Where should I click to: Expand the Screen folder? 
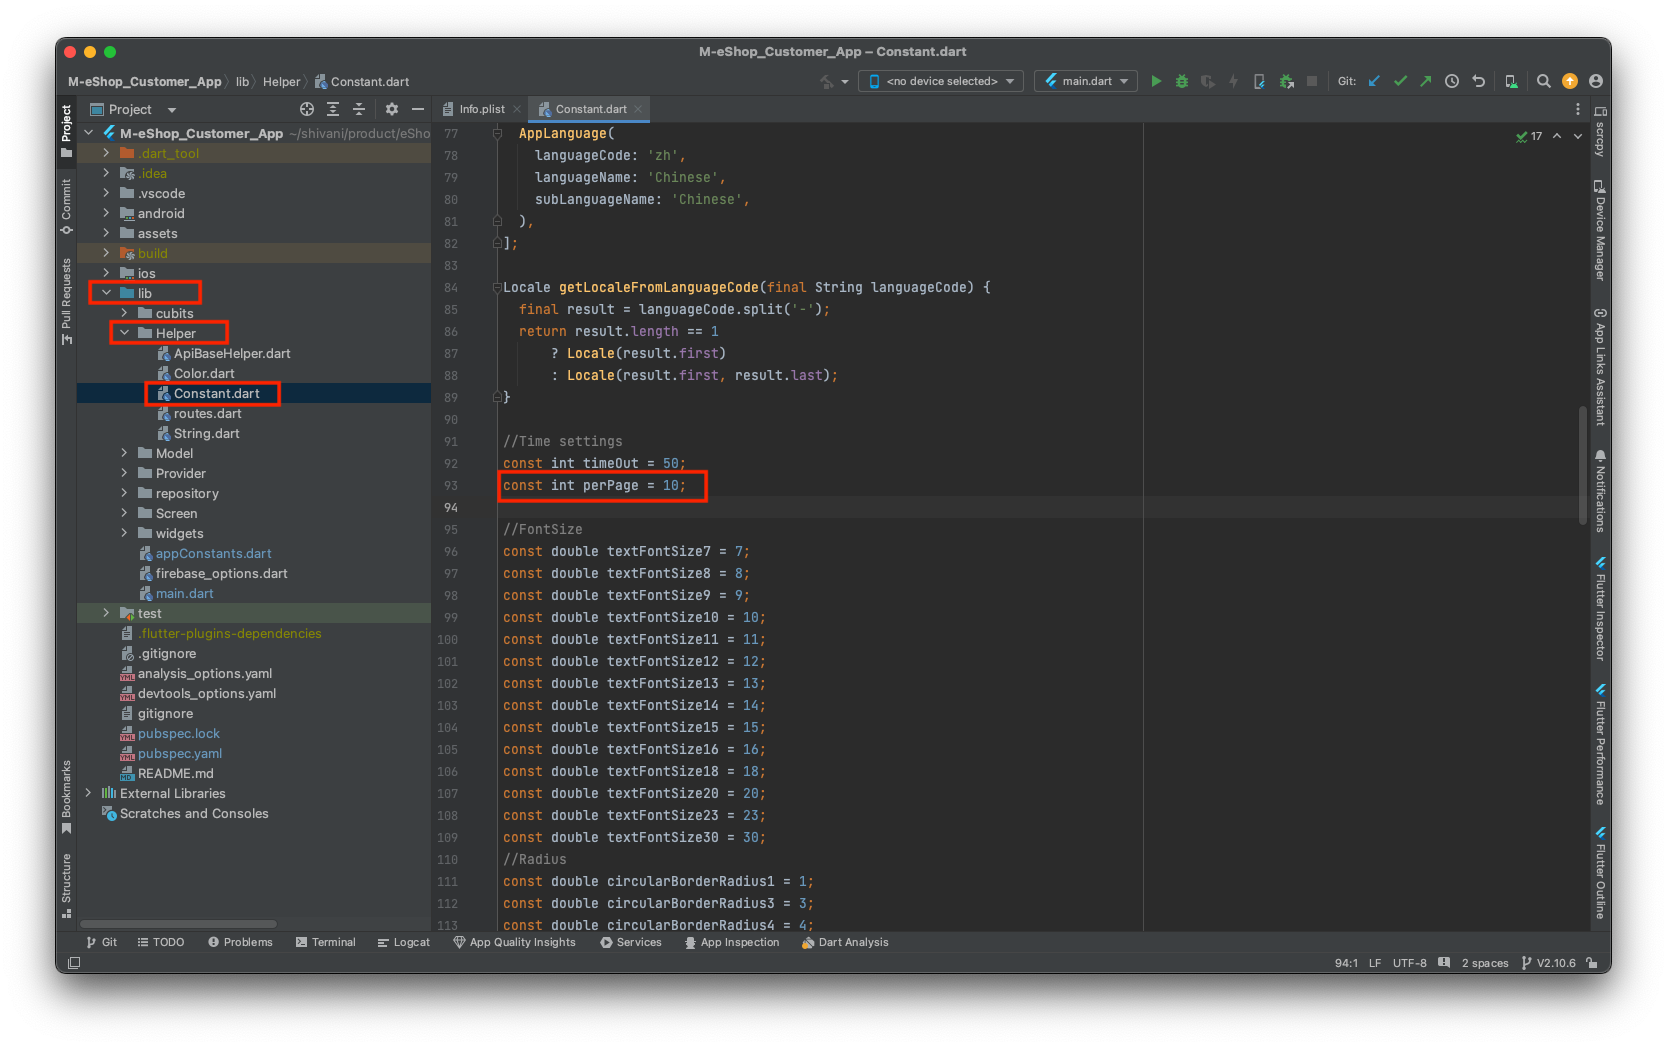tap(124, 513)
